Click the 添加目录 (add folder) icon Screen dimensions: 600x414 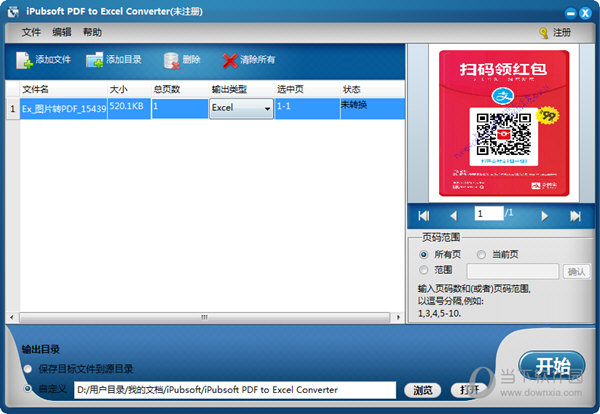click(x=95, y=60)
